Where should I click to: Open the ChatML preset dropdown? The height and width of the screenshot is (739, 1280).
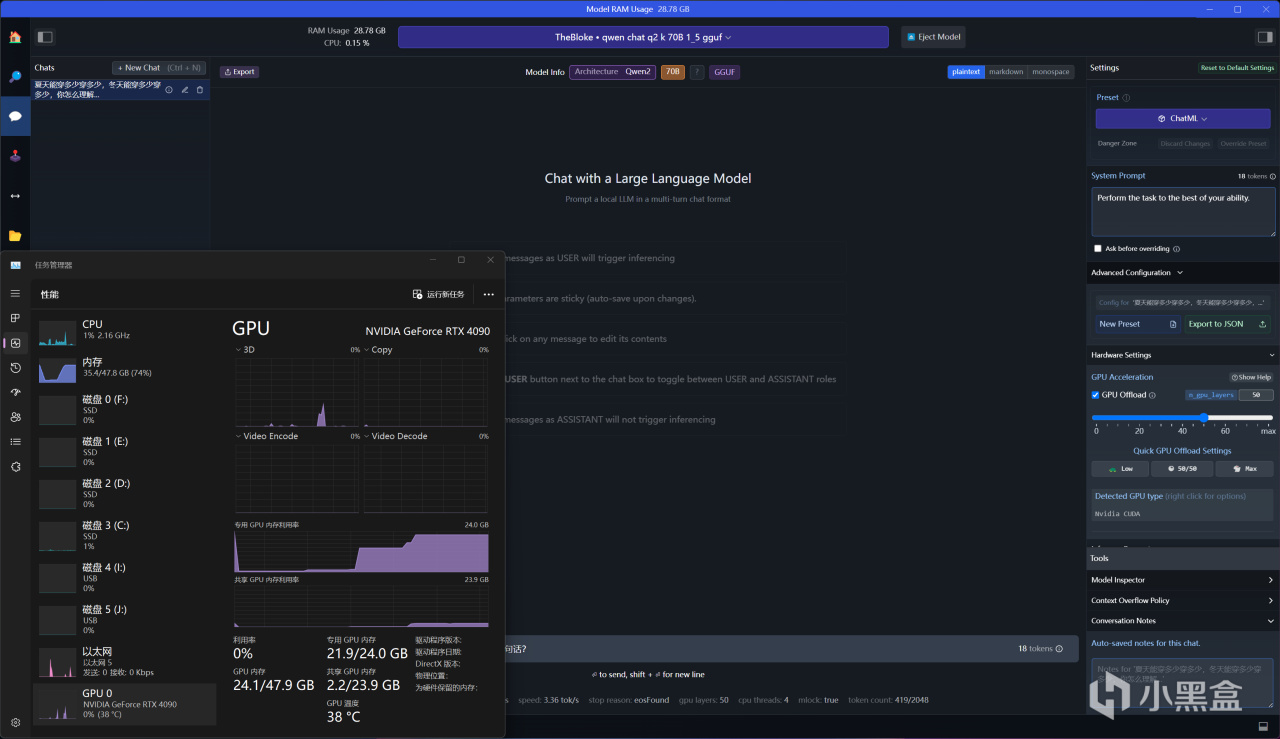pyautogui.click(x=1183, y=118)
